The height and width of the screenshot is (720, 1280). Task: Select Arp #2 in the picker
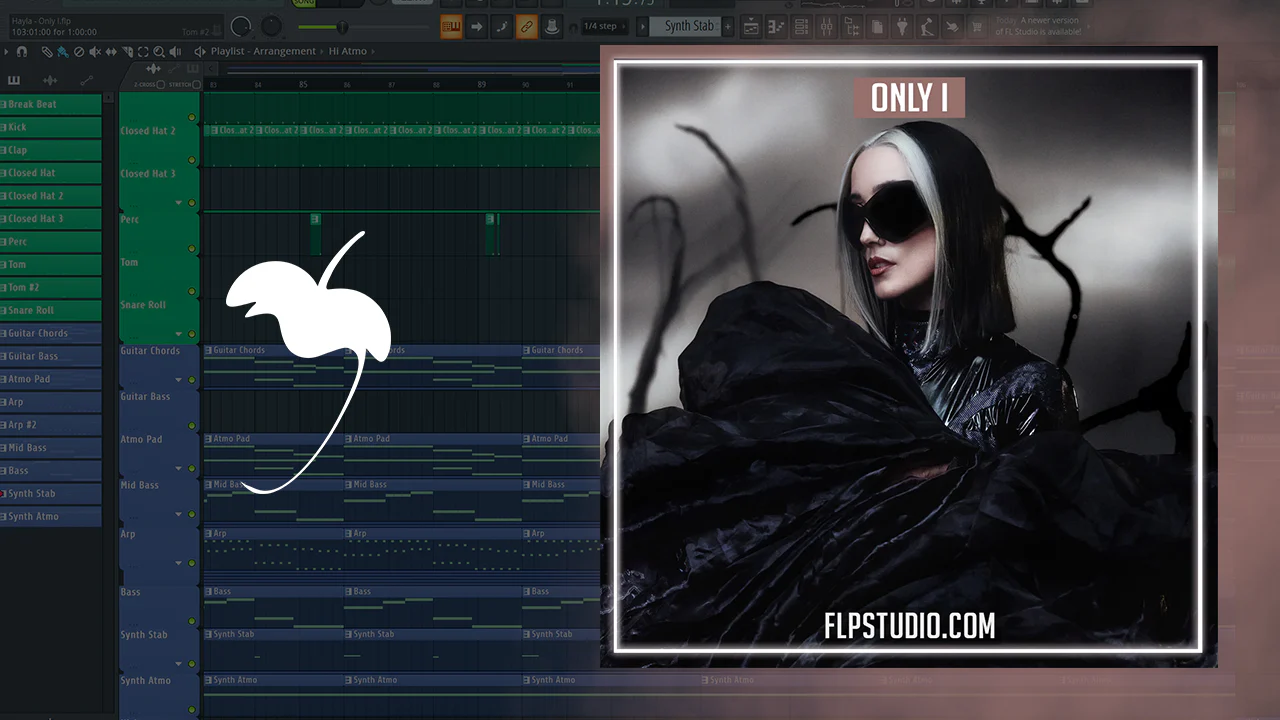pyautogui.click(x=51, y=425)
